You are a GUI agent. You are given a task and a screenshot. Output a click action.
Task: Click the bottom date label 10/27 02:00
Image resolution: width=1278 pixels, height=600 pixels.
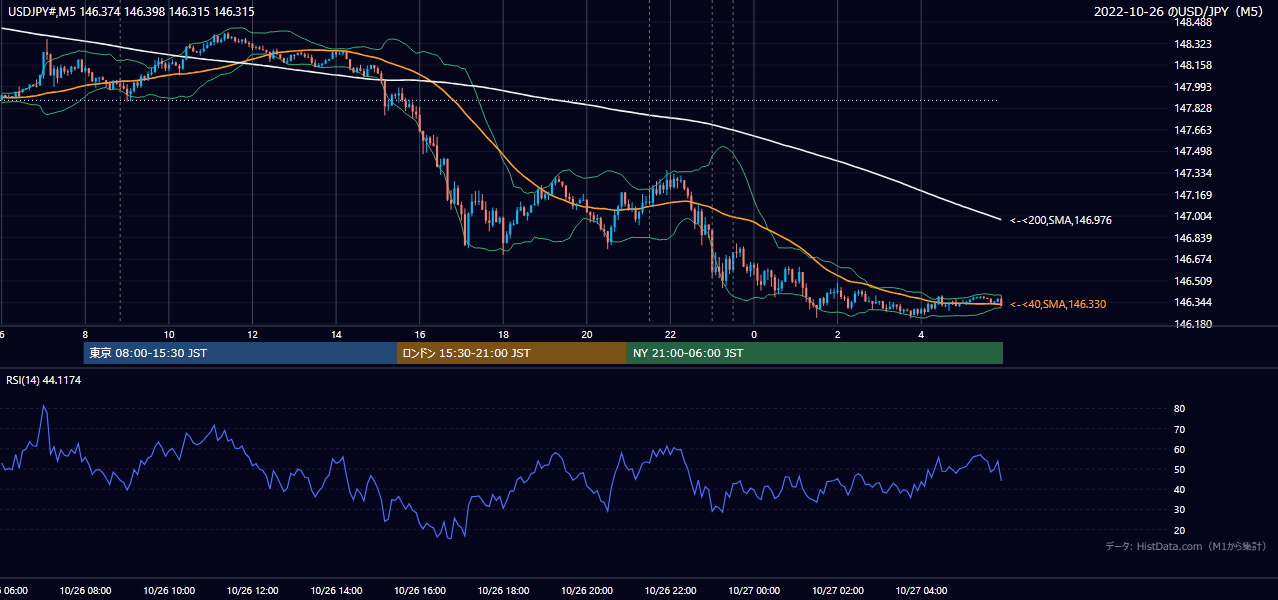point(838,590)
